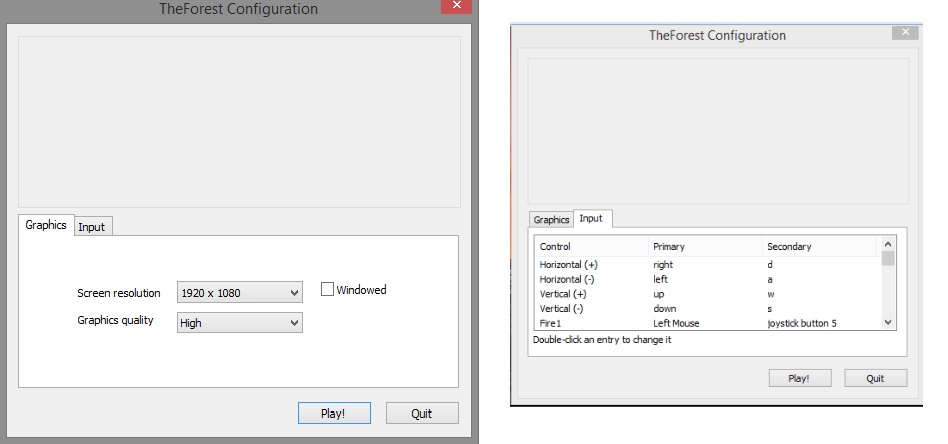Click secondary binding 'a'
The image size is (948, 444).
coord(770,279)
